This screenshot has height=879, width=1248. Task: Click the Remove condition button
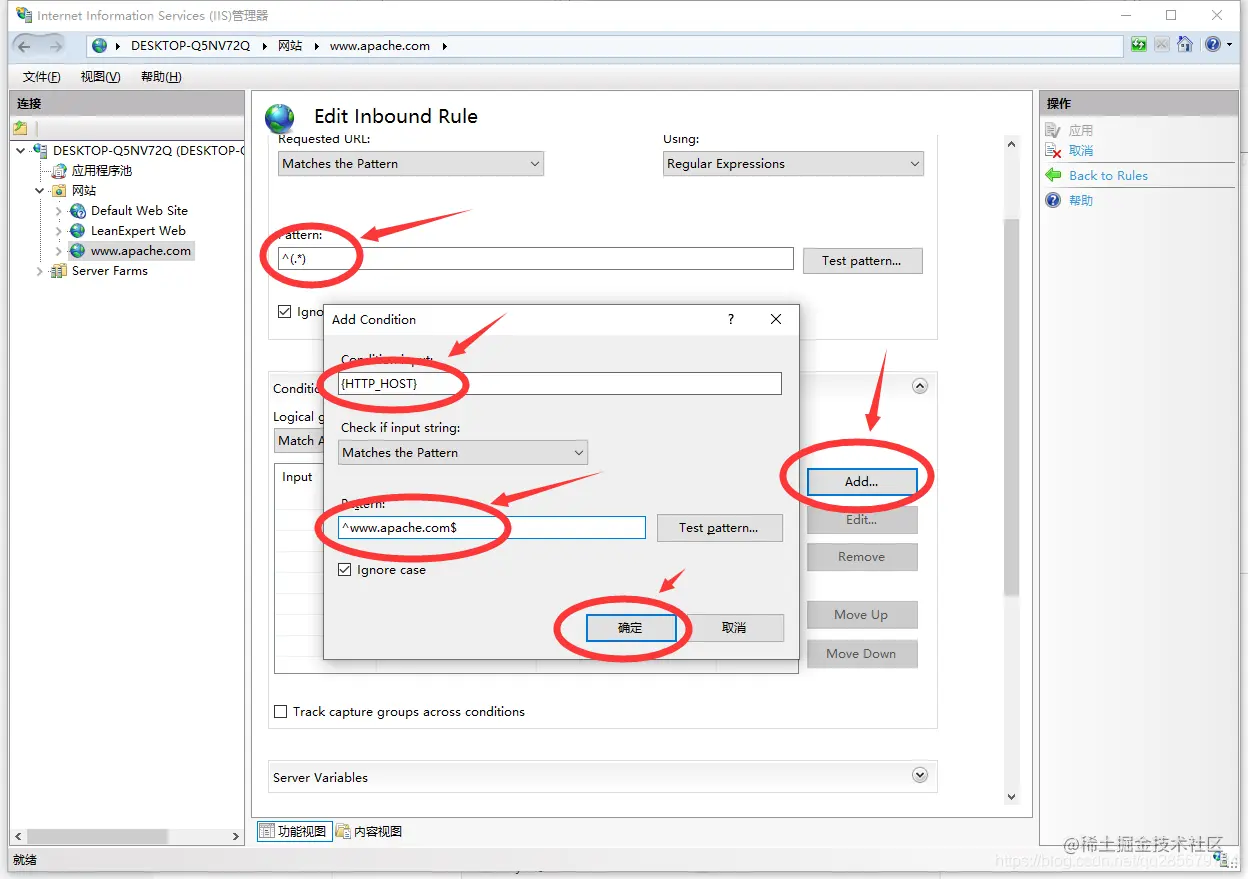862,557
